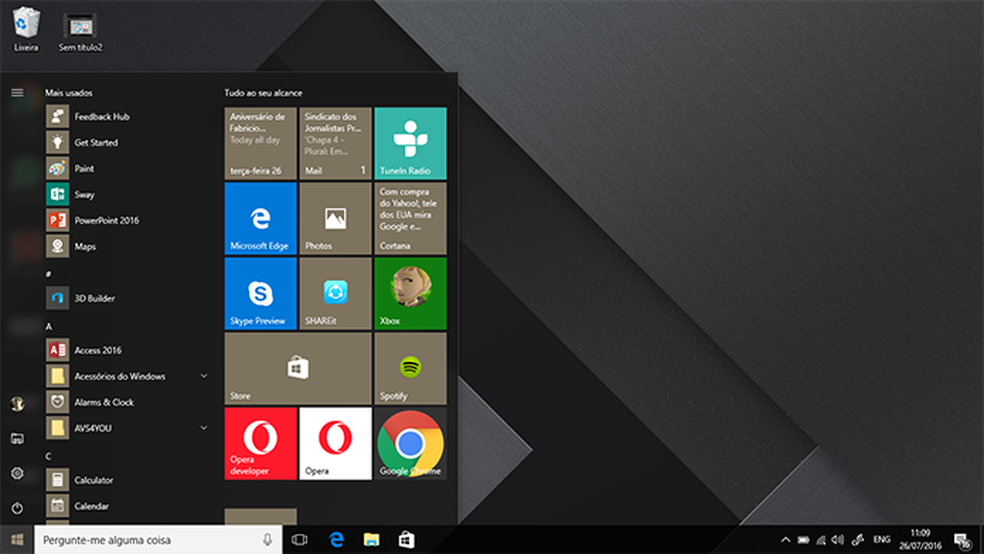Expand Acessórios do Windows folder
Screen dimensions: 984x554
click(126, 376)
